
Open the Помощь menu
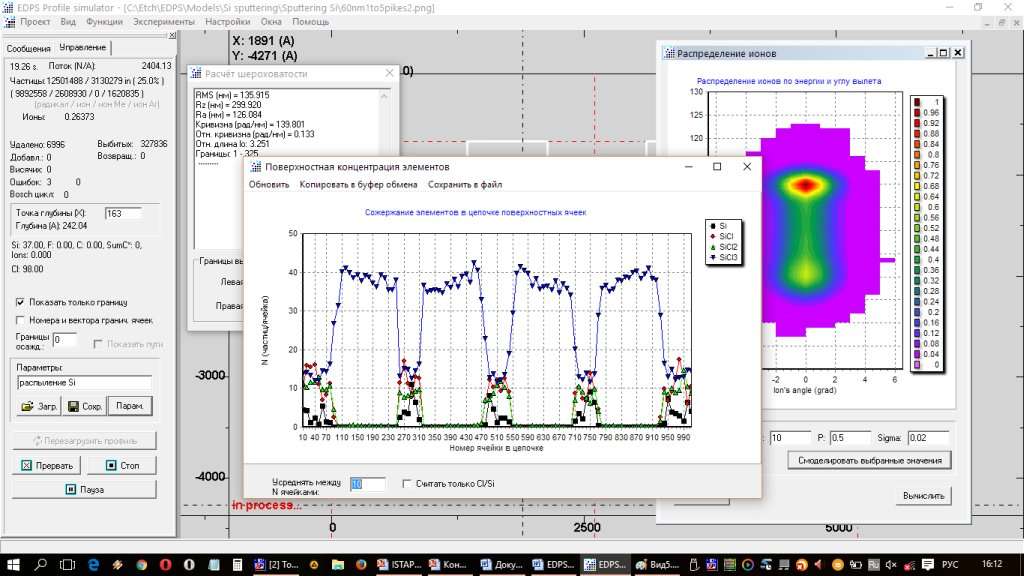coord(310,22)
